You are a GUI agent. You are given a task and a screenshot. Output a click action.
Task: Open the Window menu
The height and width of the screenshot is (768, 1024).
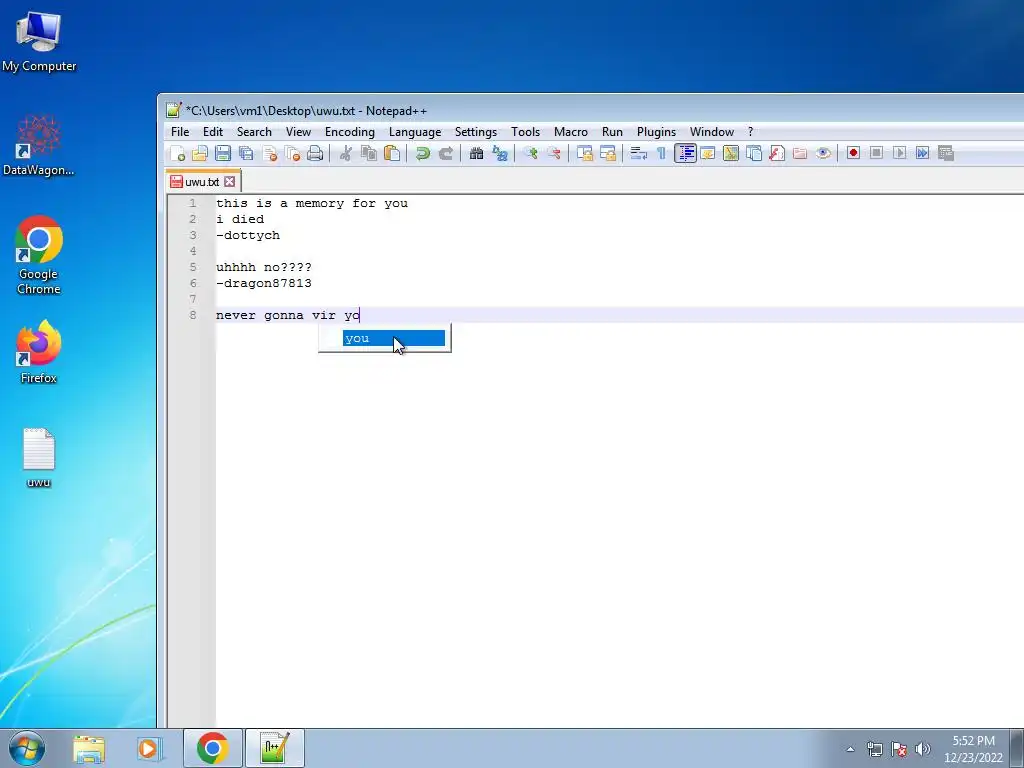click(x=712, y=132)
